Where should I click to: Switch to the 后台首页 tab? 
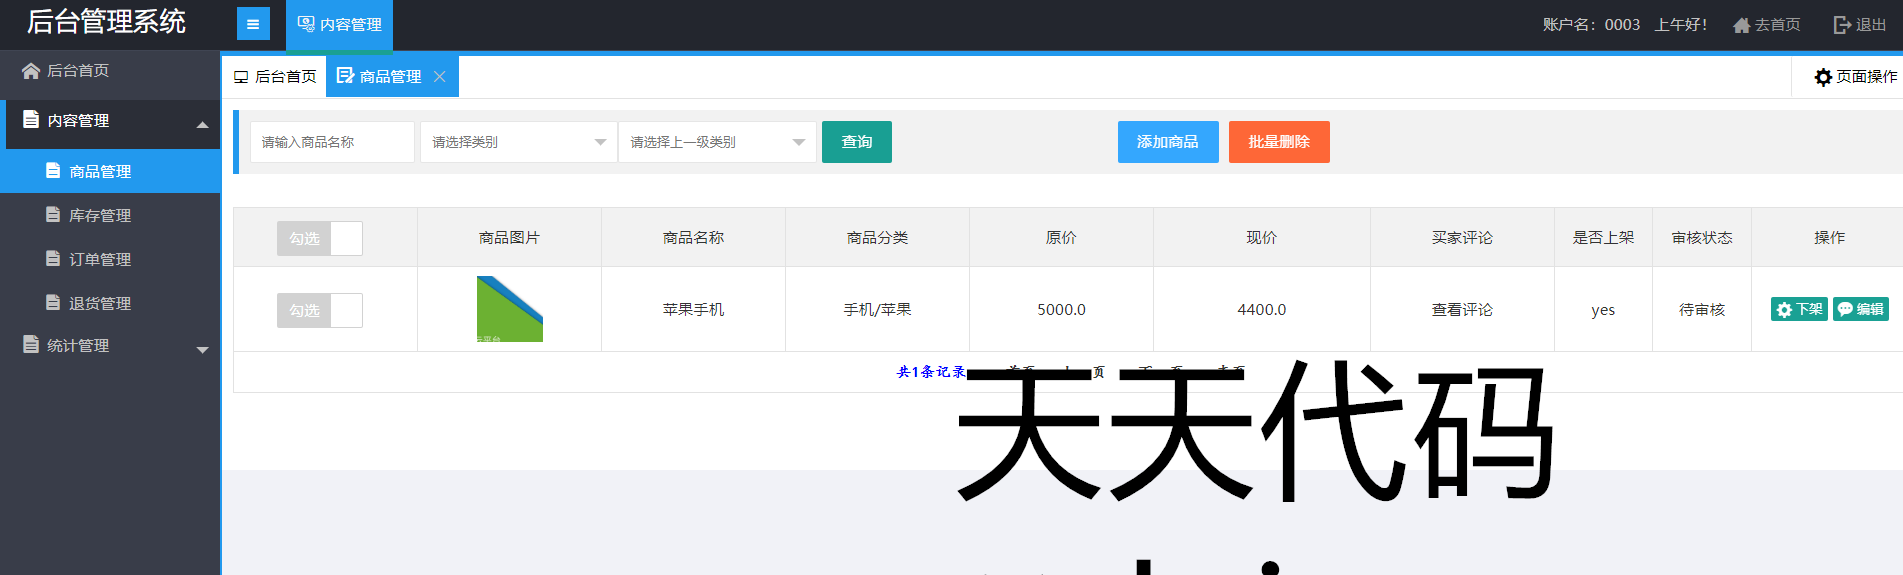point(275,77)
